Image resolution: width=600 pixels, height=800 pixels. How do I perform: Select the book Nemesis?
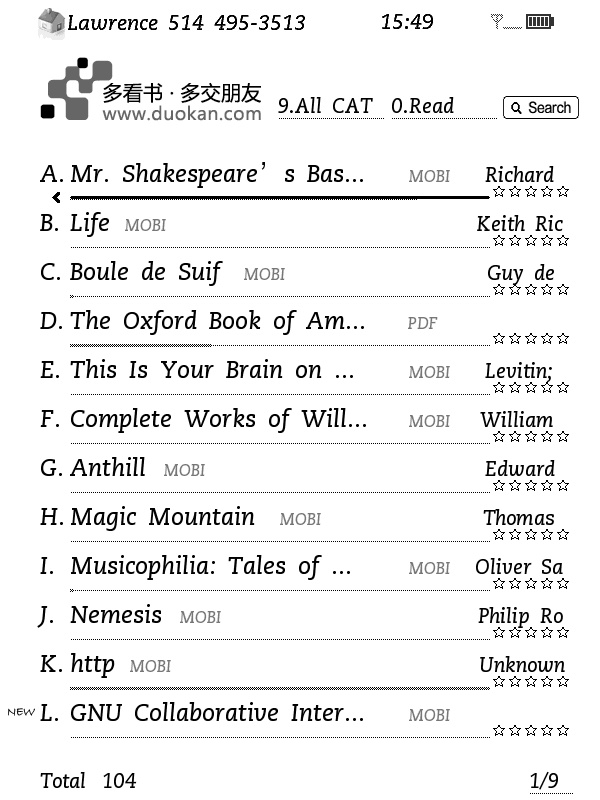point(116,615)
